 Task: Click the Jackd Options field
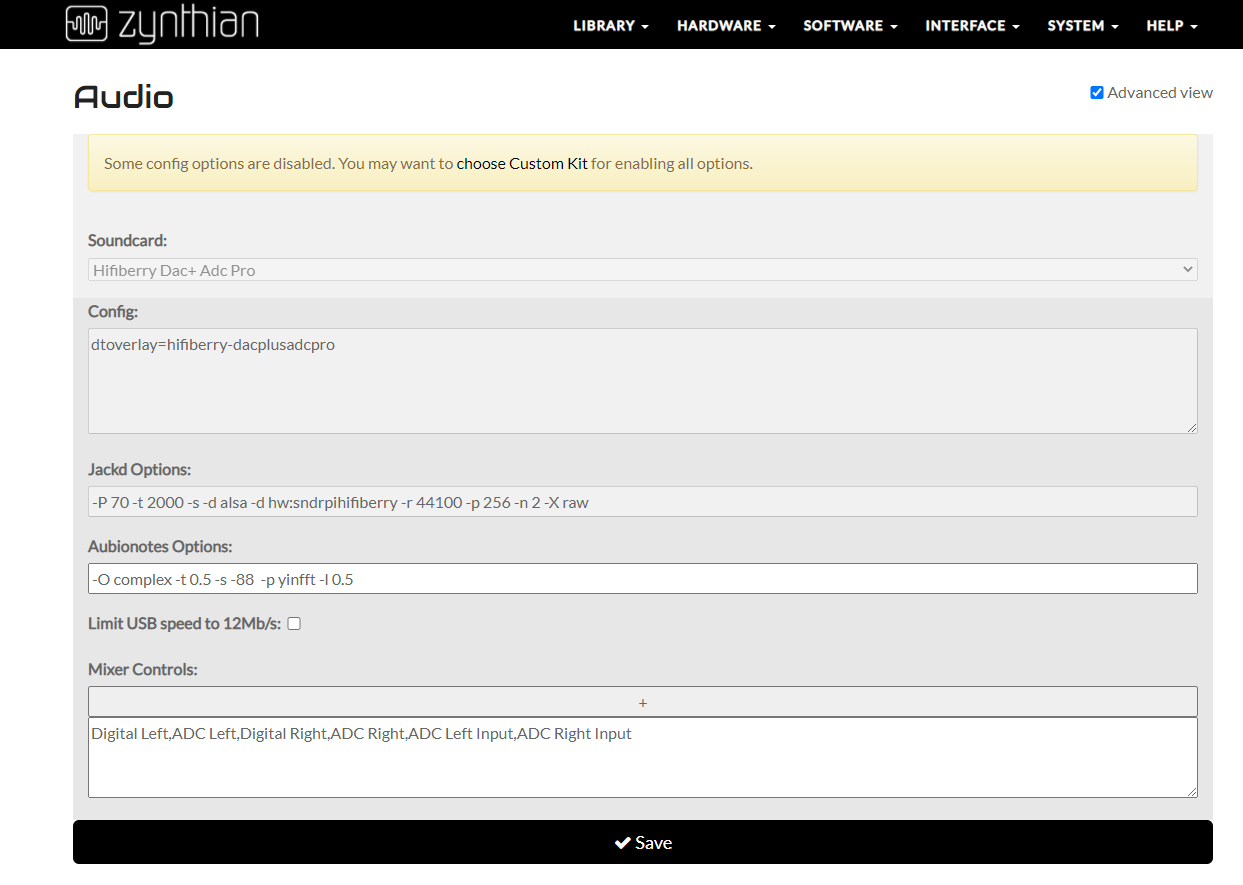(642, 502)
